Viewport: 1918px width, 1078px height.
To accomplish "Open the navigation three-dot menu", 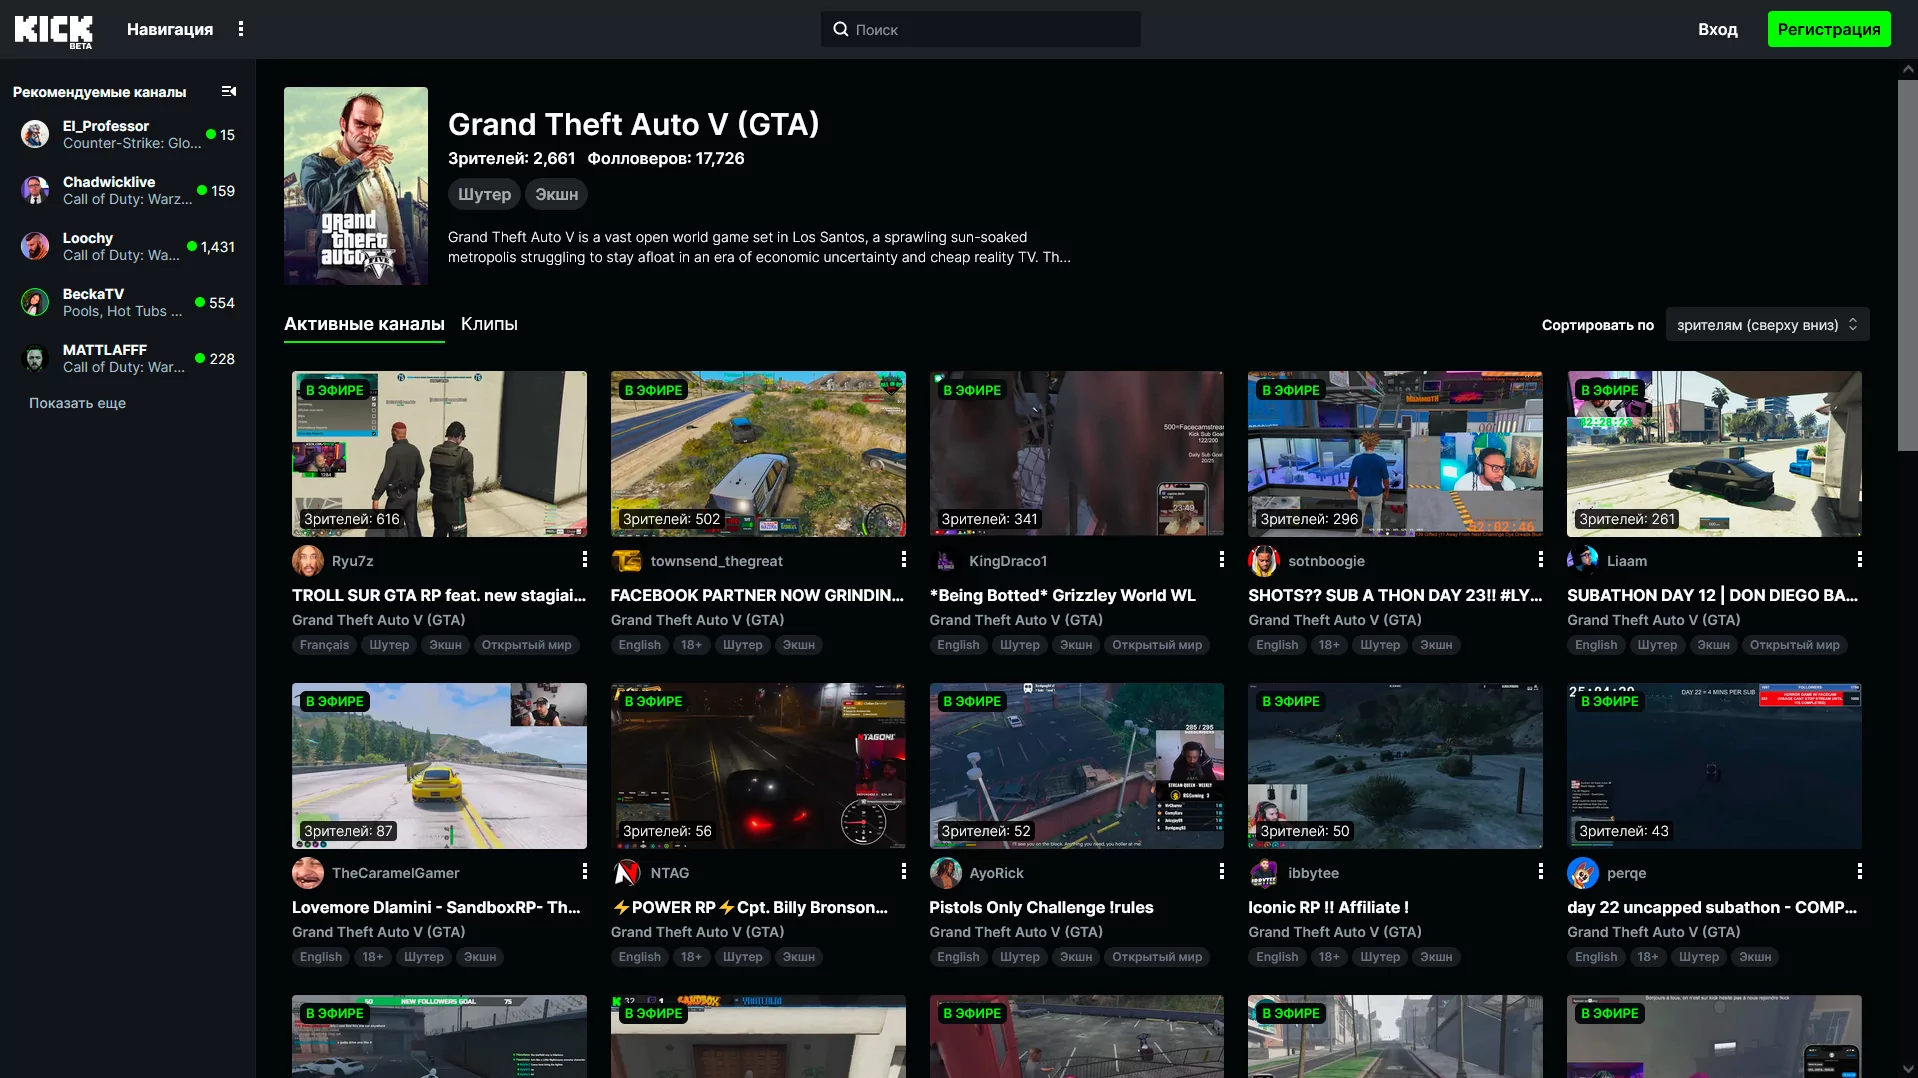I will [x=241, y=29].
